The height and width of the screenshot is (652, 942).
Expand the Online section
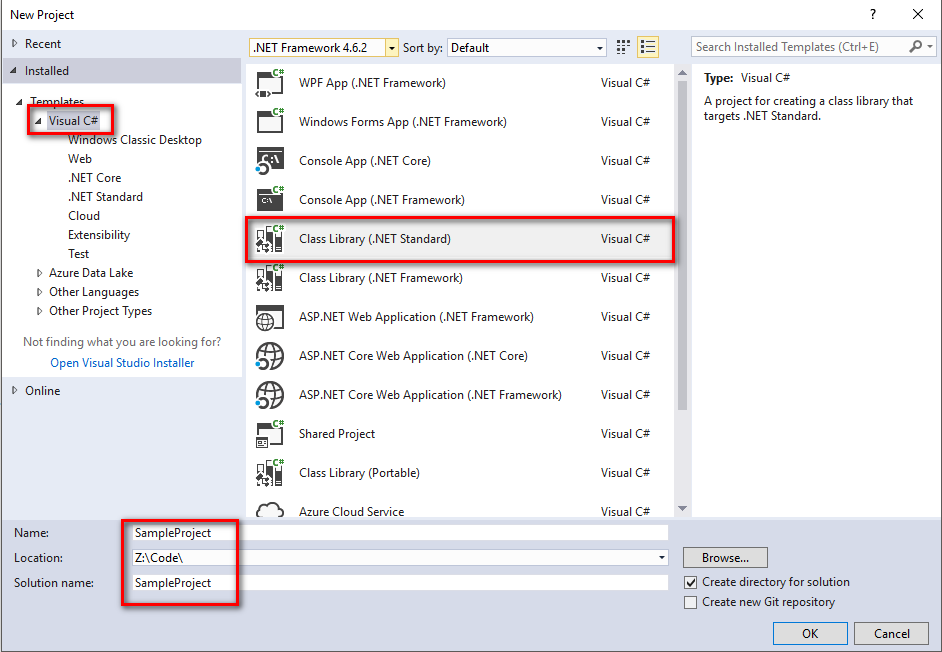tap(15, 391)
